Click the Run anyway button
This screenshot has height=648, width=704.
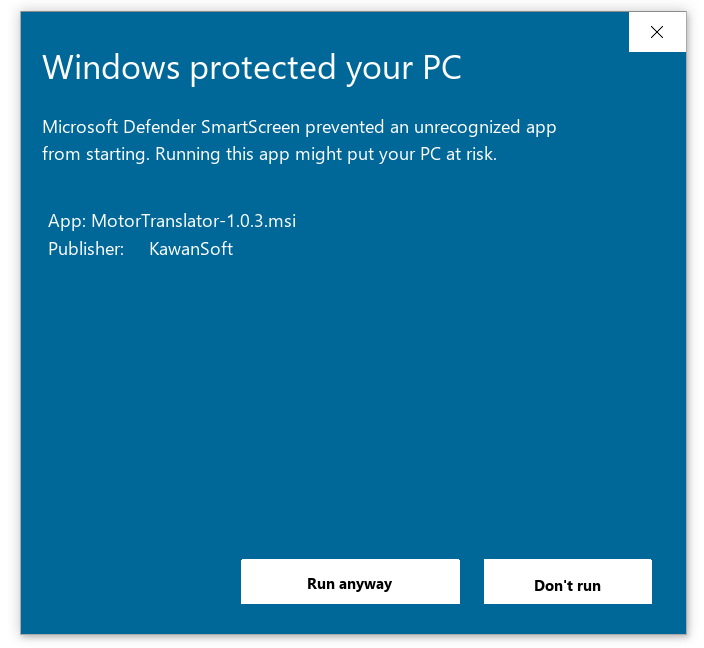point(350,581)
